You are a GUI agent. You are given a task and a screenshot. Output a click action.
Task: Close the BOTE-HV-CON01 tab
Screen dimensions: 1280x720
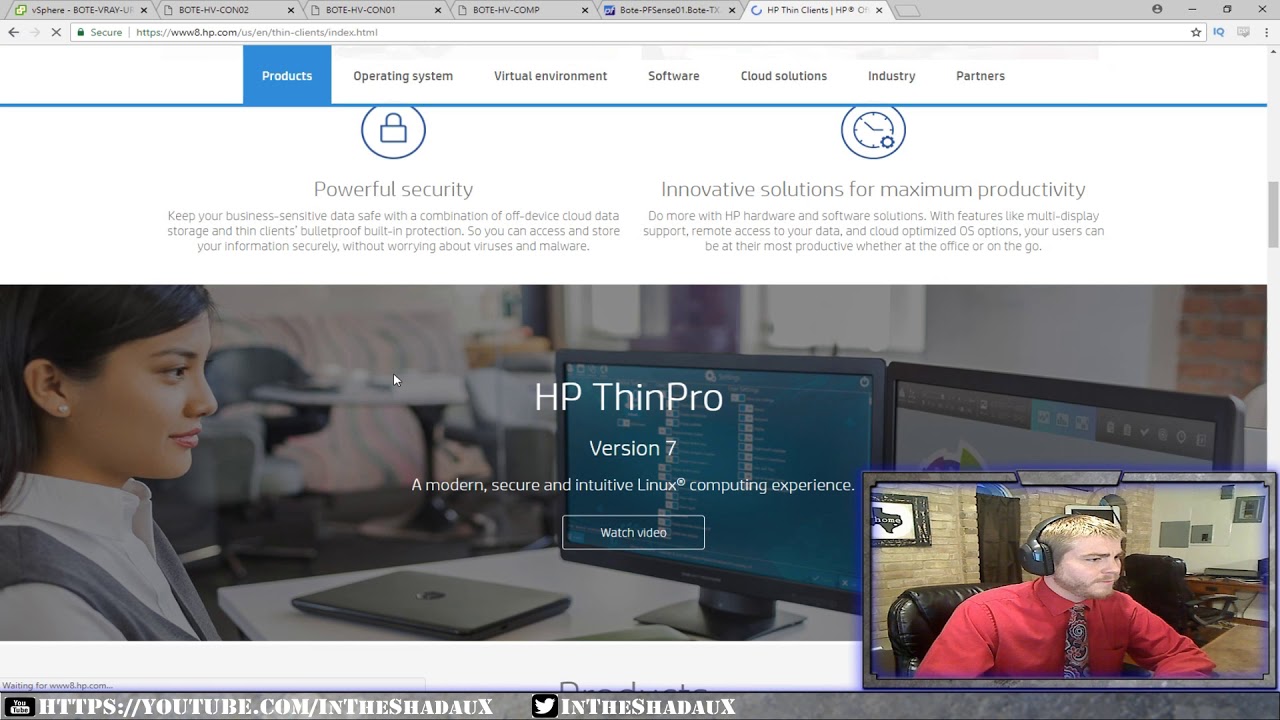(x=438, y=10)
